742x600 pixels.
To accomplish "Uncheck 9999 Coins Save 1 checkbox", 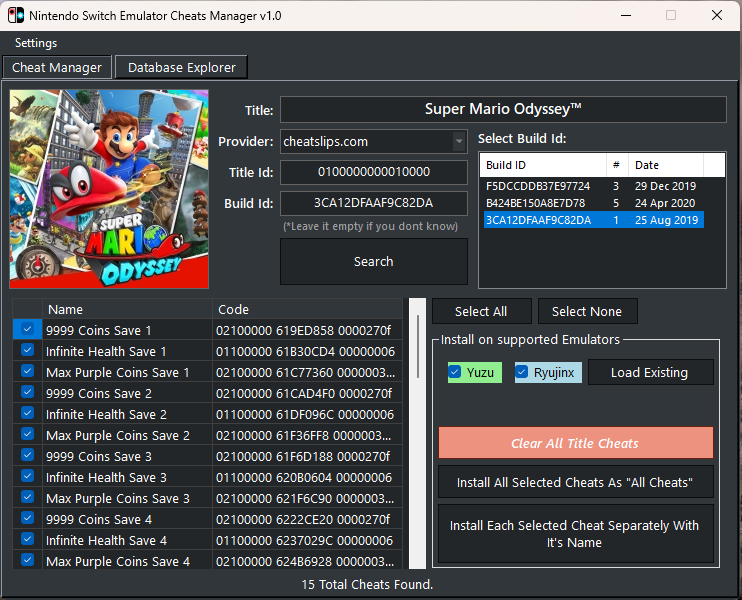I will [x=27, y=329].
